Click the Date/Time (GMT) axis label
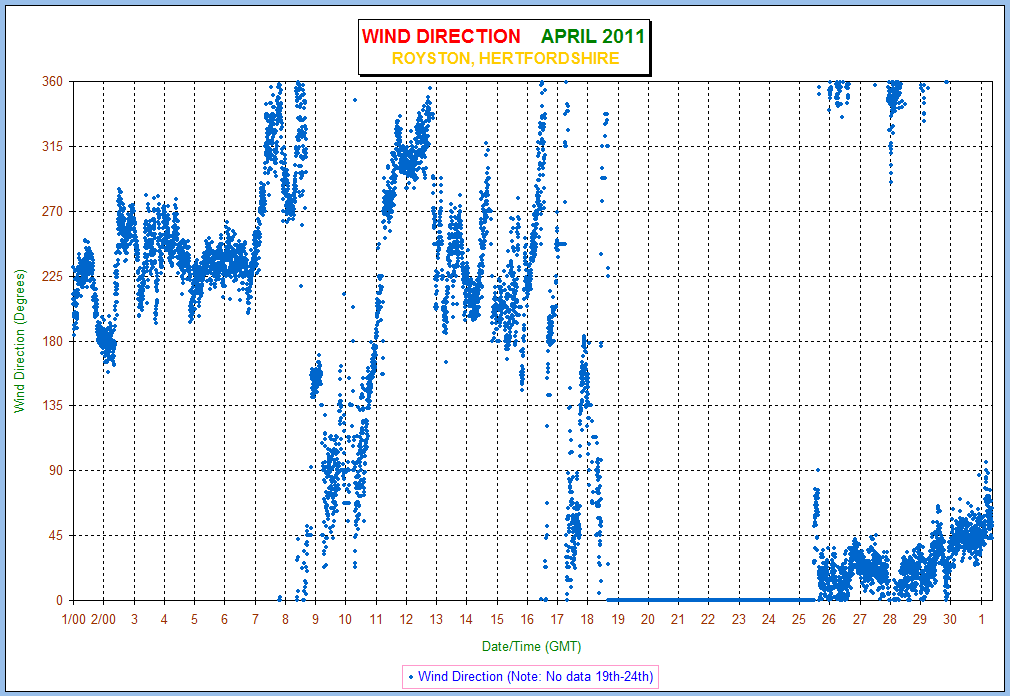This screenshot has height=696, width=1010. pos(531,646)
